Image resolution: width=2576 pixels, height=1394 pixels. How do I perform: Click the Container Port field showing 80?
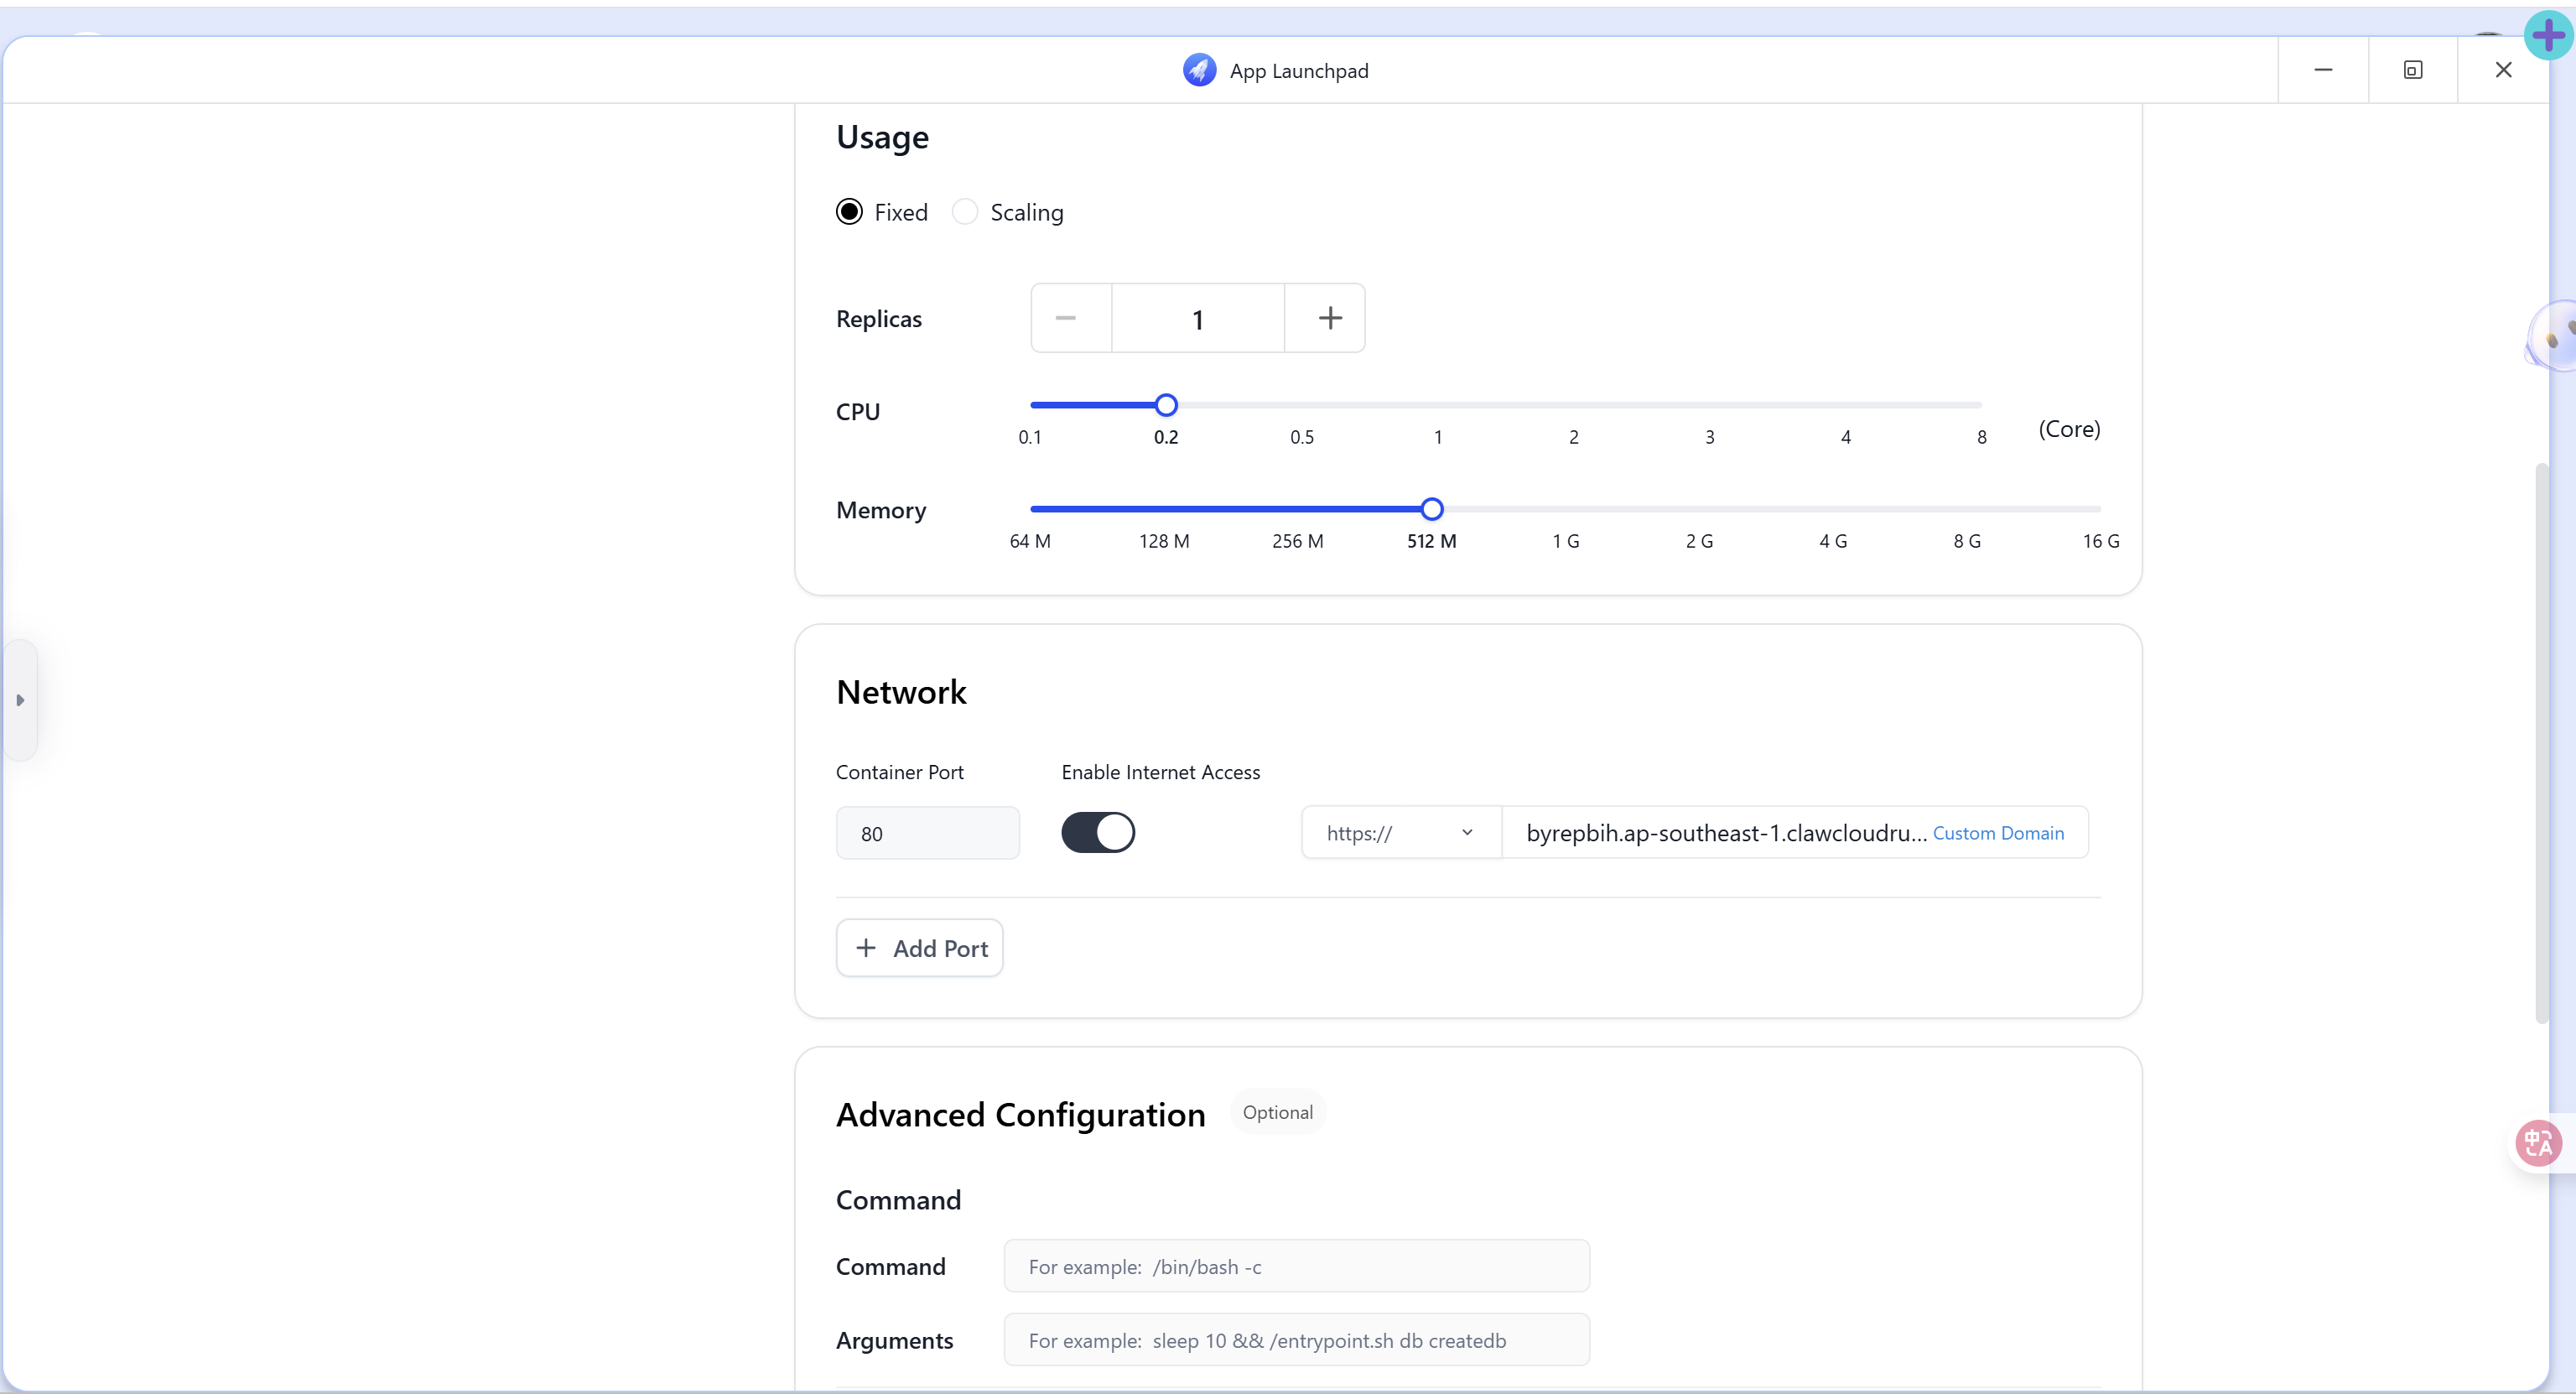(927, 833)
